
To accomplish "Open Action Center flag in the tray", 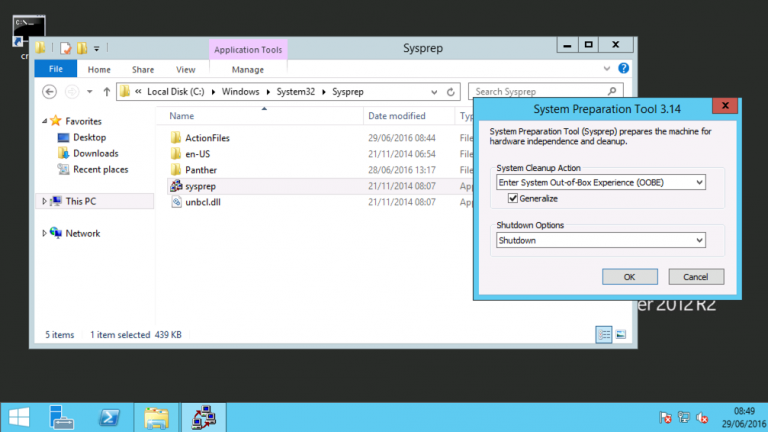I will tap(665, 418).
